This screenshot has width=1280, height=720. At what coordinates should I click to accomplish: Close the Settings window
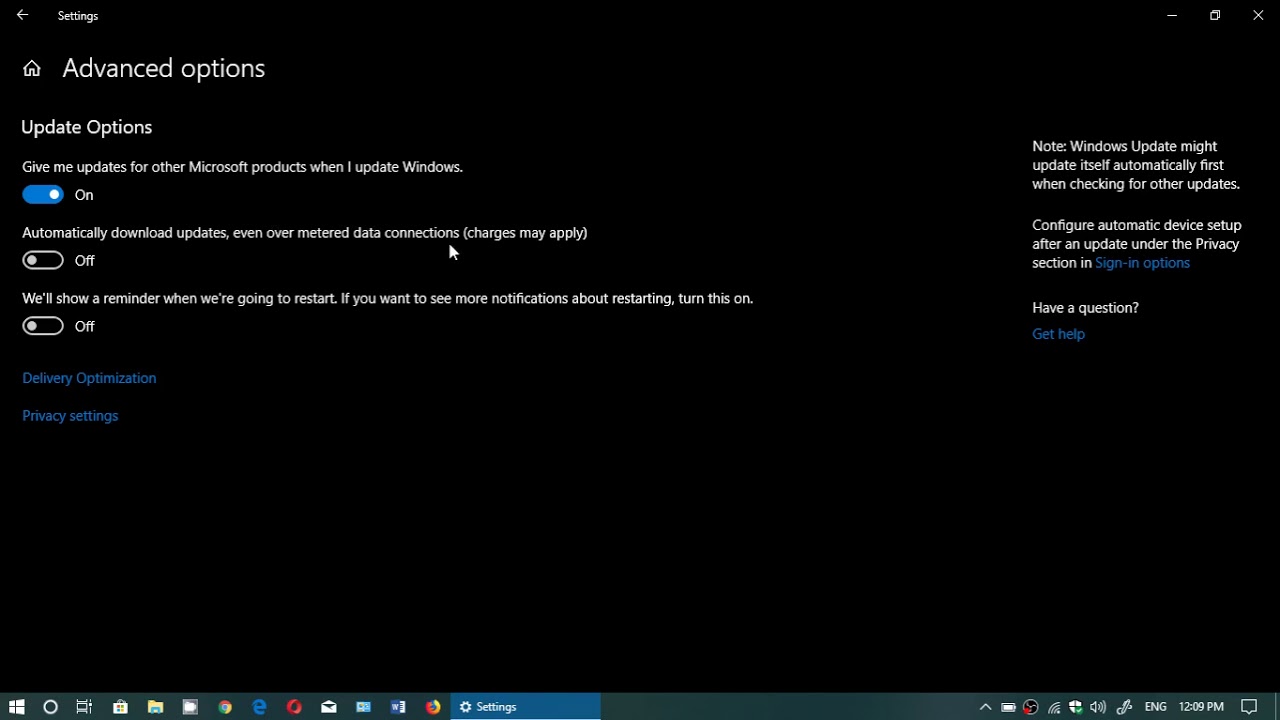(x=1258, y=15)
